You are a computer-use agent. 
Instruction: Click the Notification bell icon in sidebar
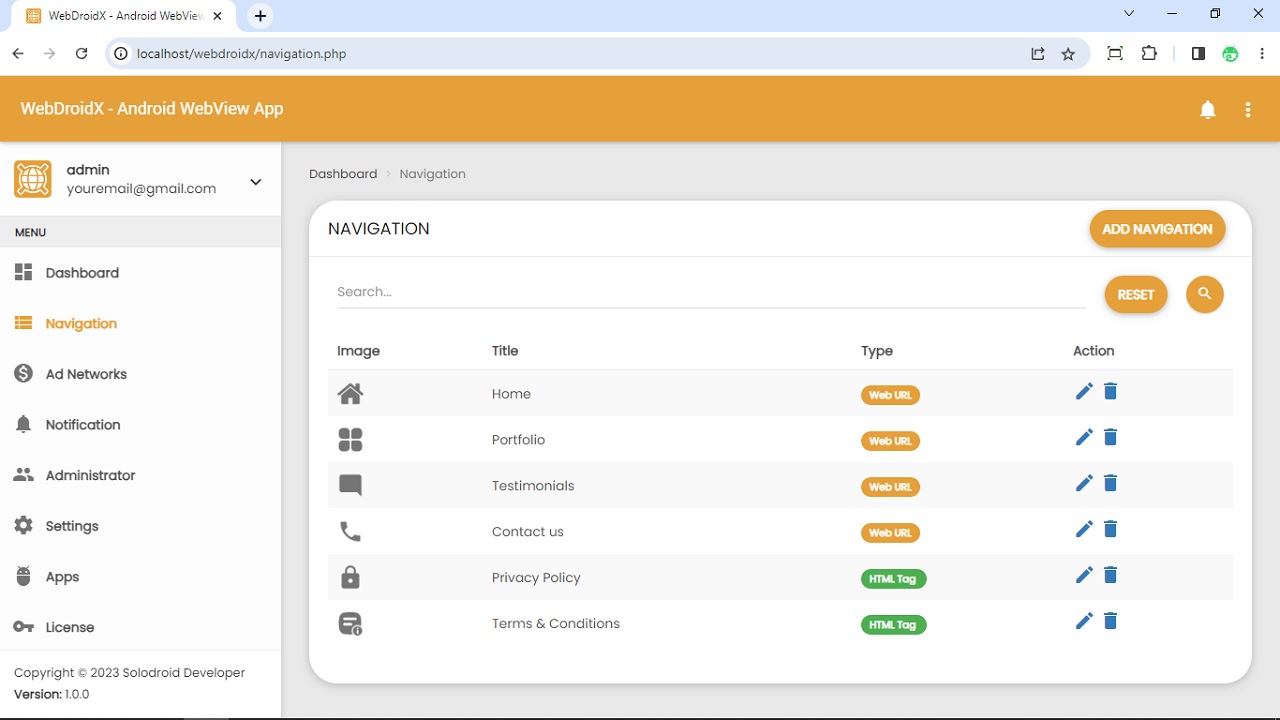click(x=23, y=424)
